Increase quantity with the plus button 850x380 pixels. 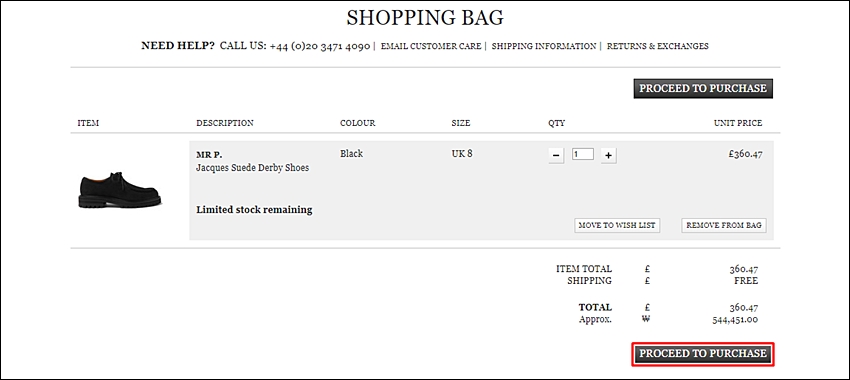pyautogui.click(x=608, y=156)
